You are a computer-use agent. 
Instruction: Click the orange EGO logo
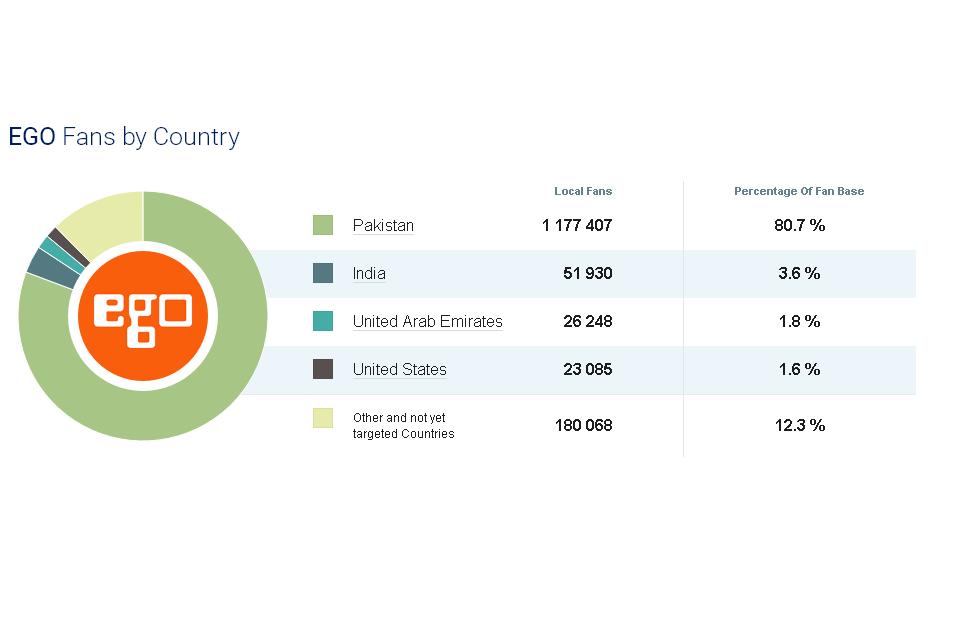point(143,315)
